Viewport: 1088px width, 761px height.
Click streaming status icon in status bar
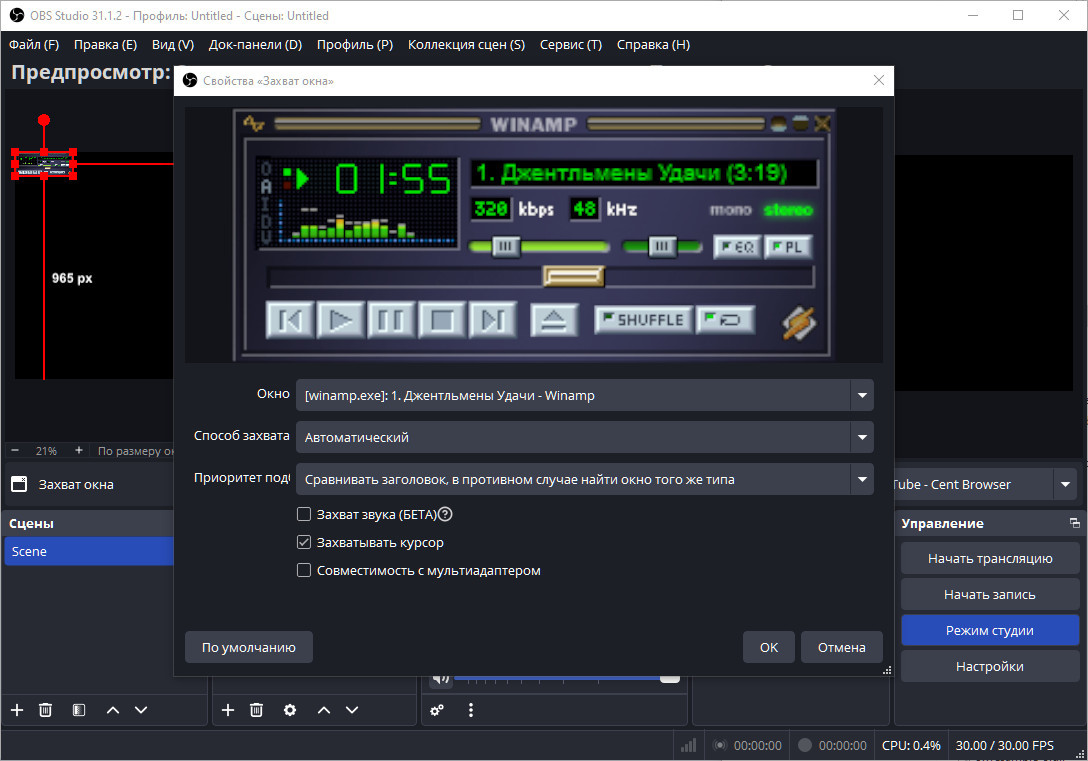720,745
